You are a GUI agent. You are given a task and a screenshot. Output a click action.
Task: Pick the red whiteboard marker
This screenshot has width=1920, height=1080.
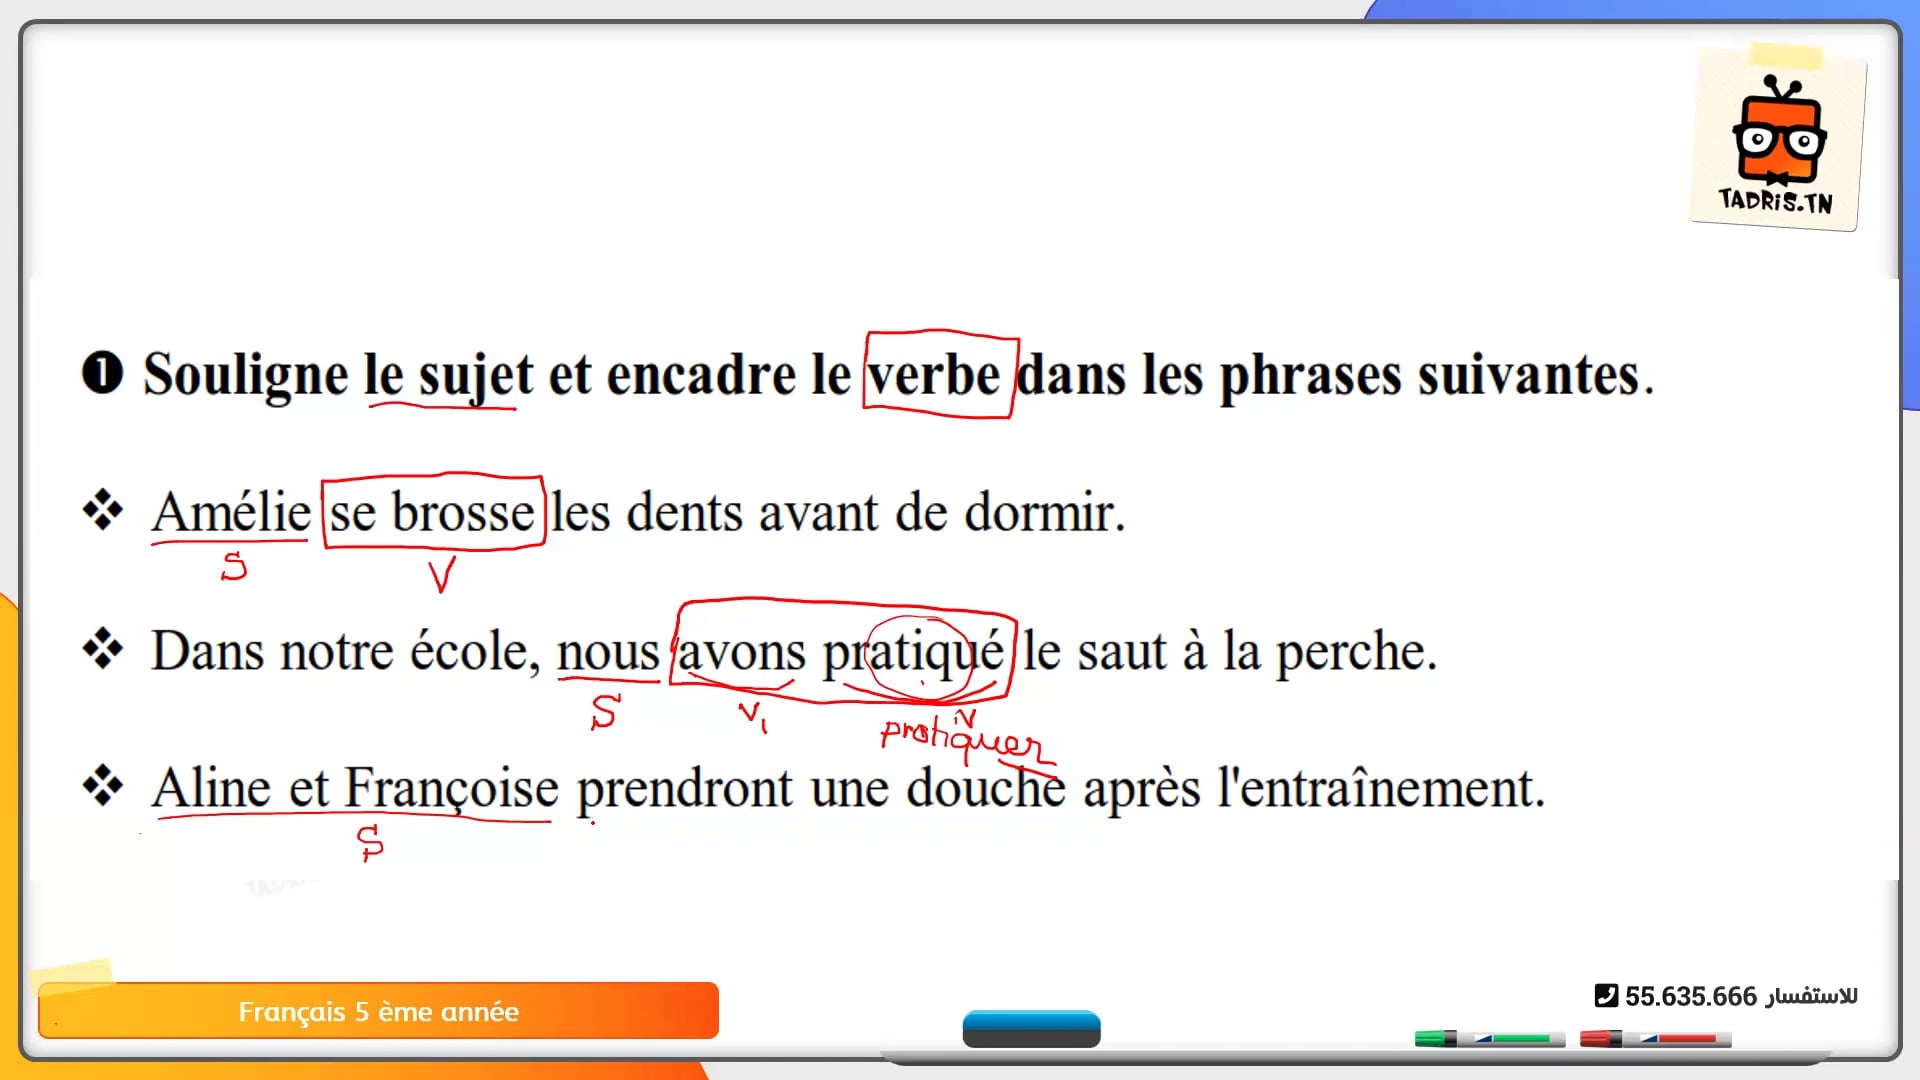[1655, 1039]
